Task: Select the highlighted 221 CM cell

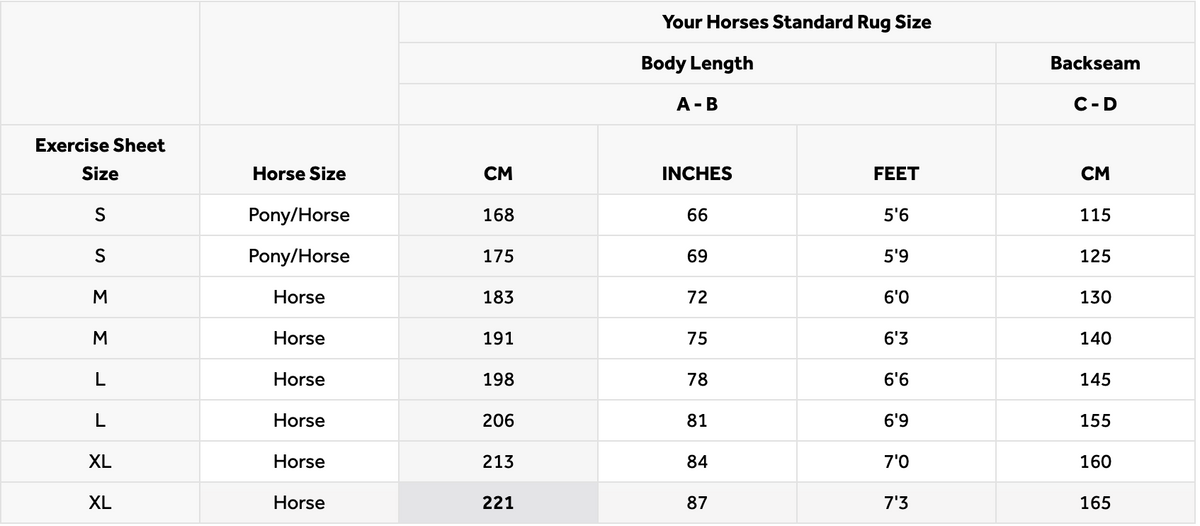Action: (498, 503)
